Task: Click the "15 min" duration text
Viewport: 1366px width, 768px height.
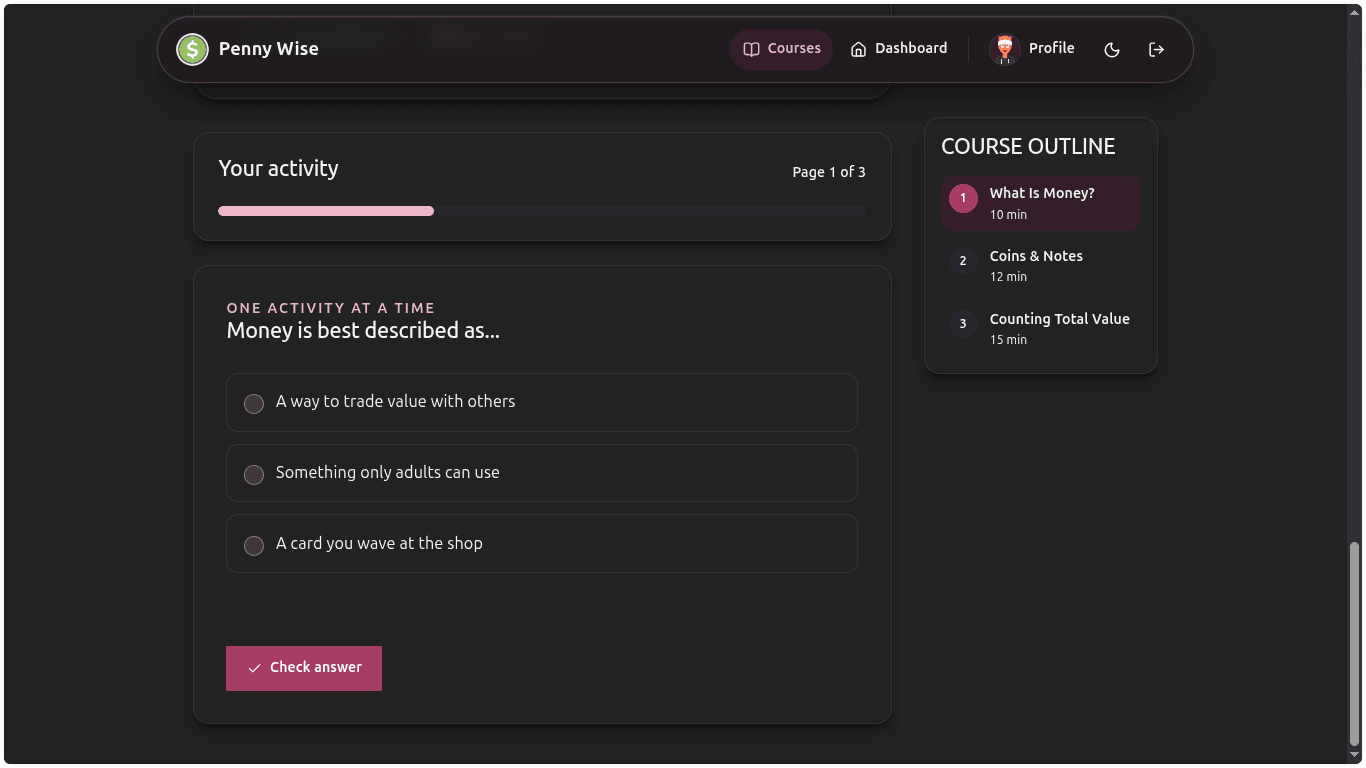Action: [1008, 340]
